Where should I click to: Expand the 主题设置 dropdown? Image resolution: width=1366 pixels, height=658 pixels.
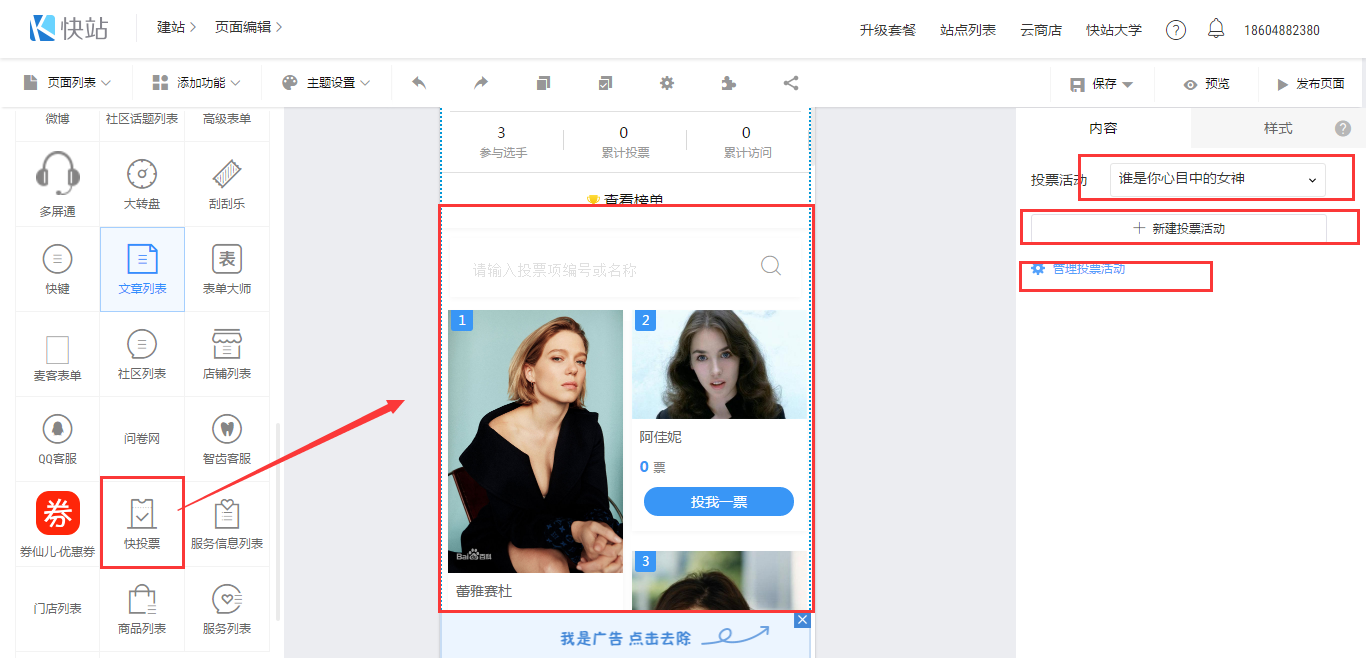click(326, 83)
